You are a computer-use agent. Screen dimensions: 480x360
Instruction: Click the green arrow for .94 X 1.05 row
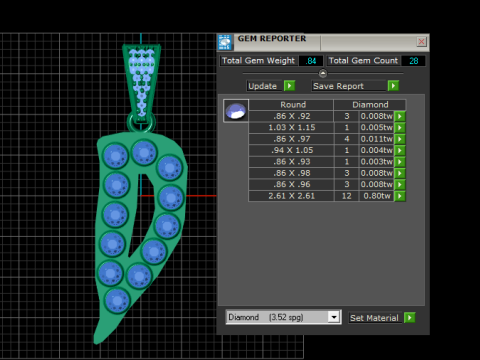(x=400, y=150)
